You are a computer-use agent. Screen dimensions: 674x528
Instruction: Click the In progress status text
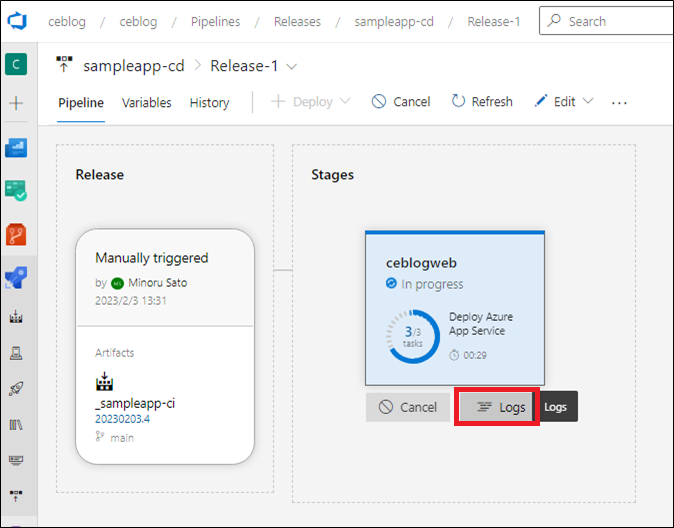(432, 284)
